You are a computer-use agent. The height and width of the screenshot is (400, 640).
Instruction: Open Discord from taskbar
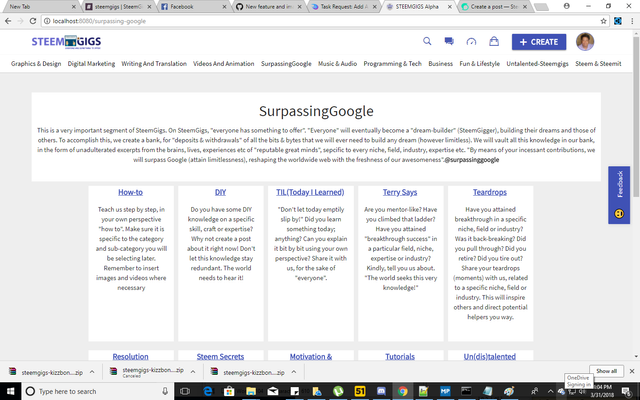[381, 391]
